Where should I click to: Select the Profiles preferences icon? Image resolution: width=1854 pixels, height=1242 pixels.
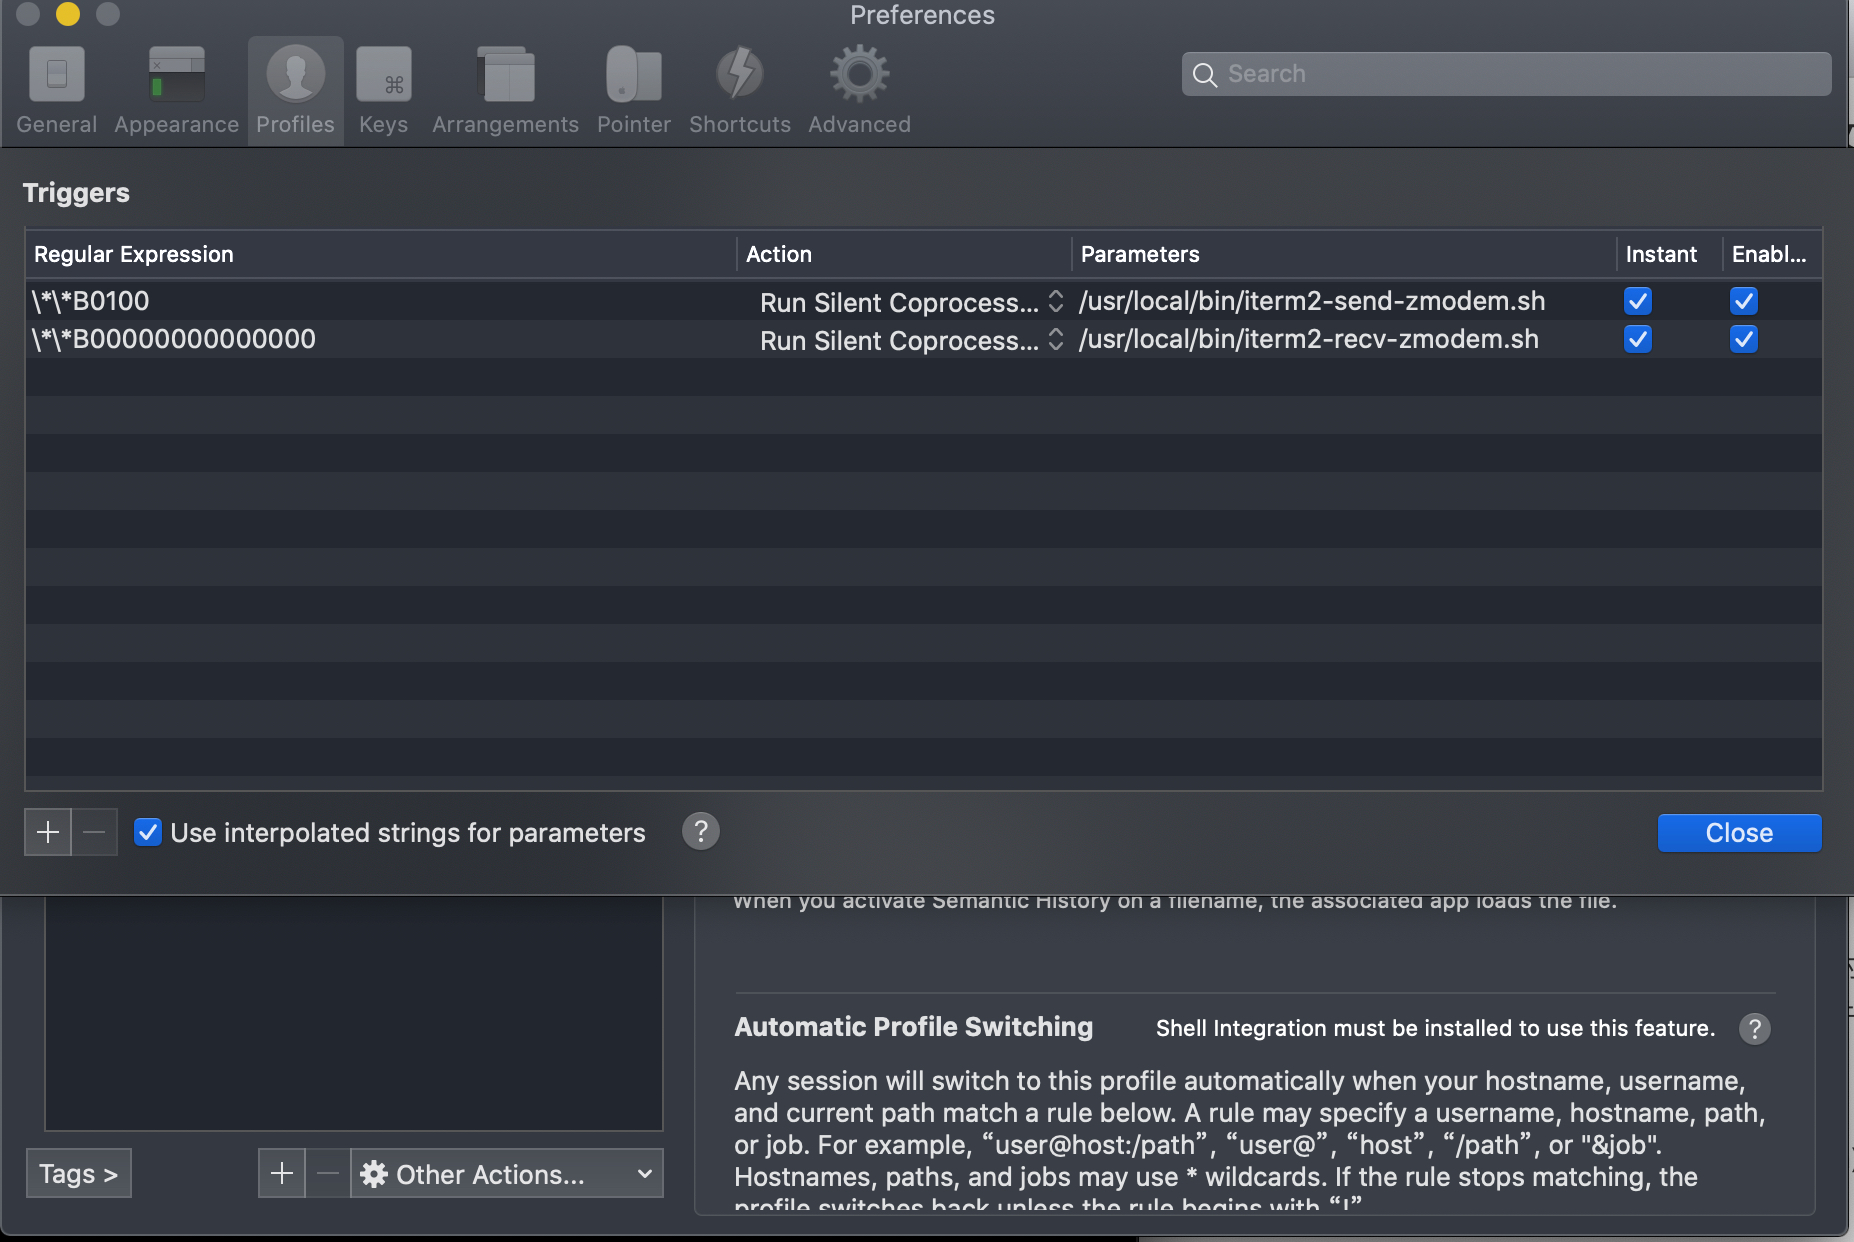pyautogui.click(x=294, y=90)
